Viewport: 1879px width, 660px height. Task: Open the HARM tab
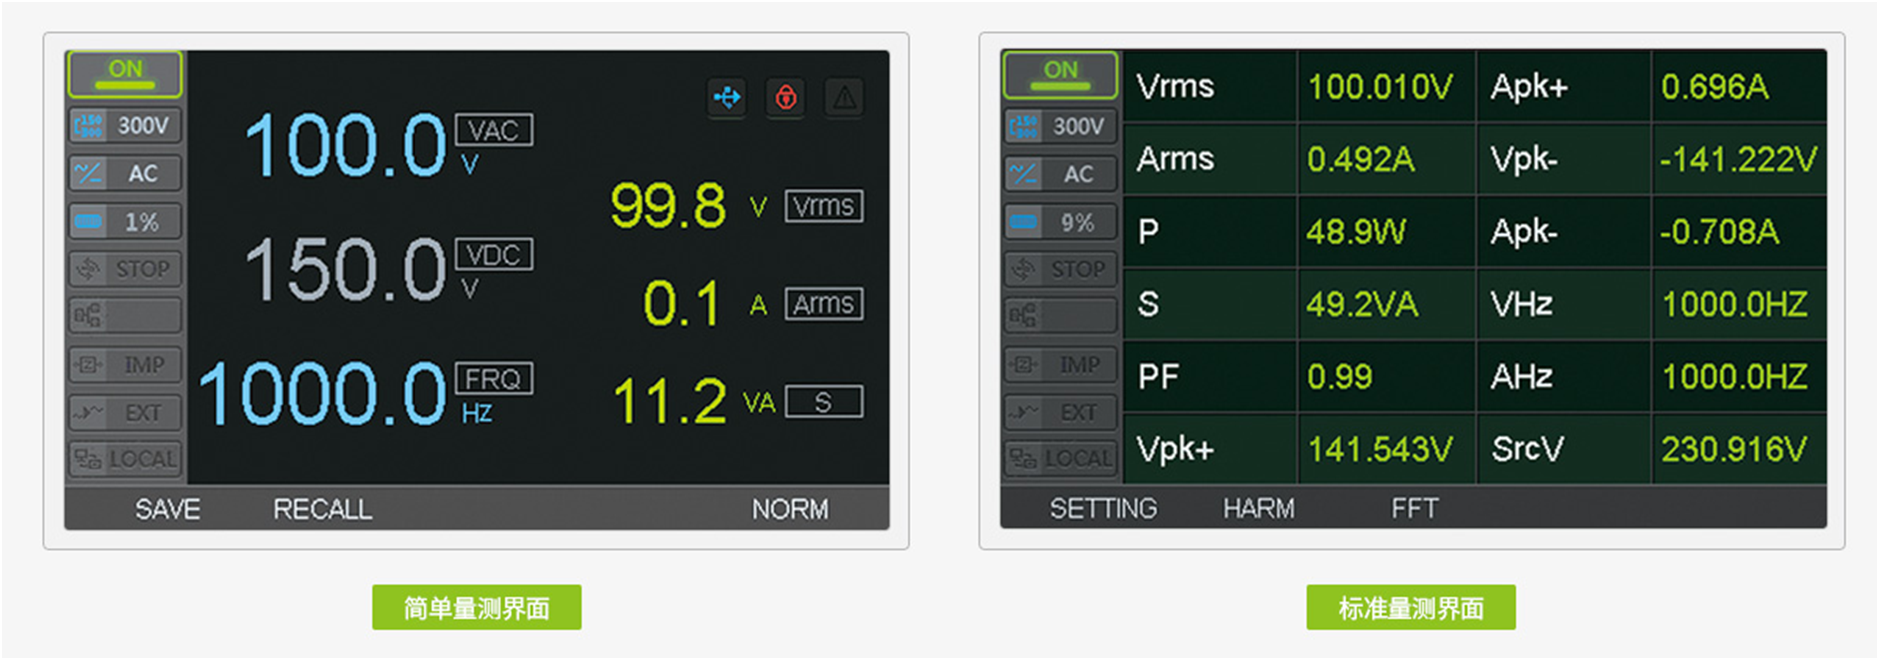pyautogui.click(x=1258, y=509)
